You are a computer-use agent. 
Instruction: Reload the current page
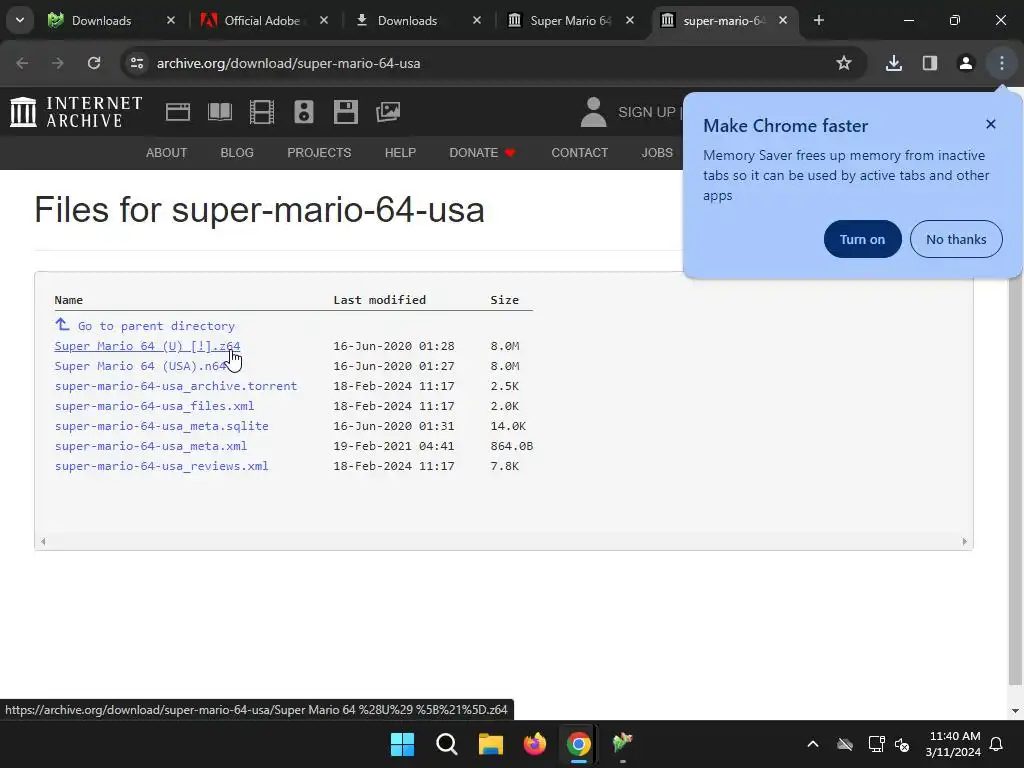(x=94, y=63)
